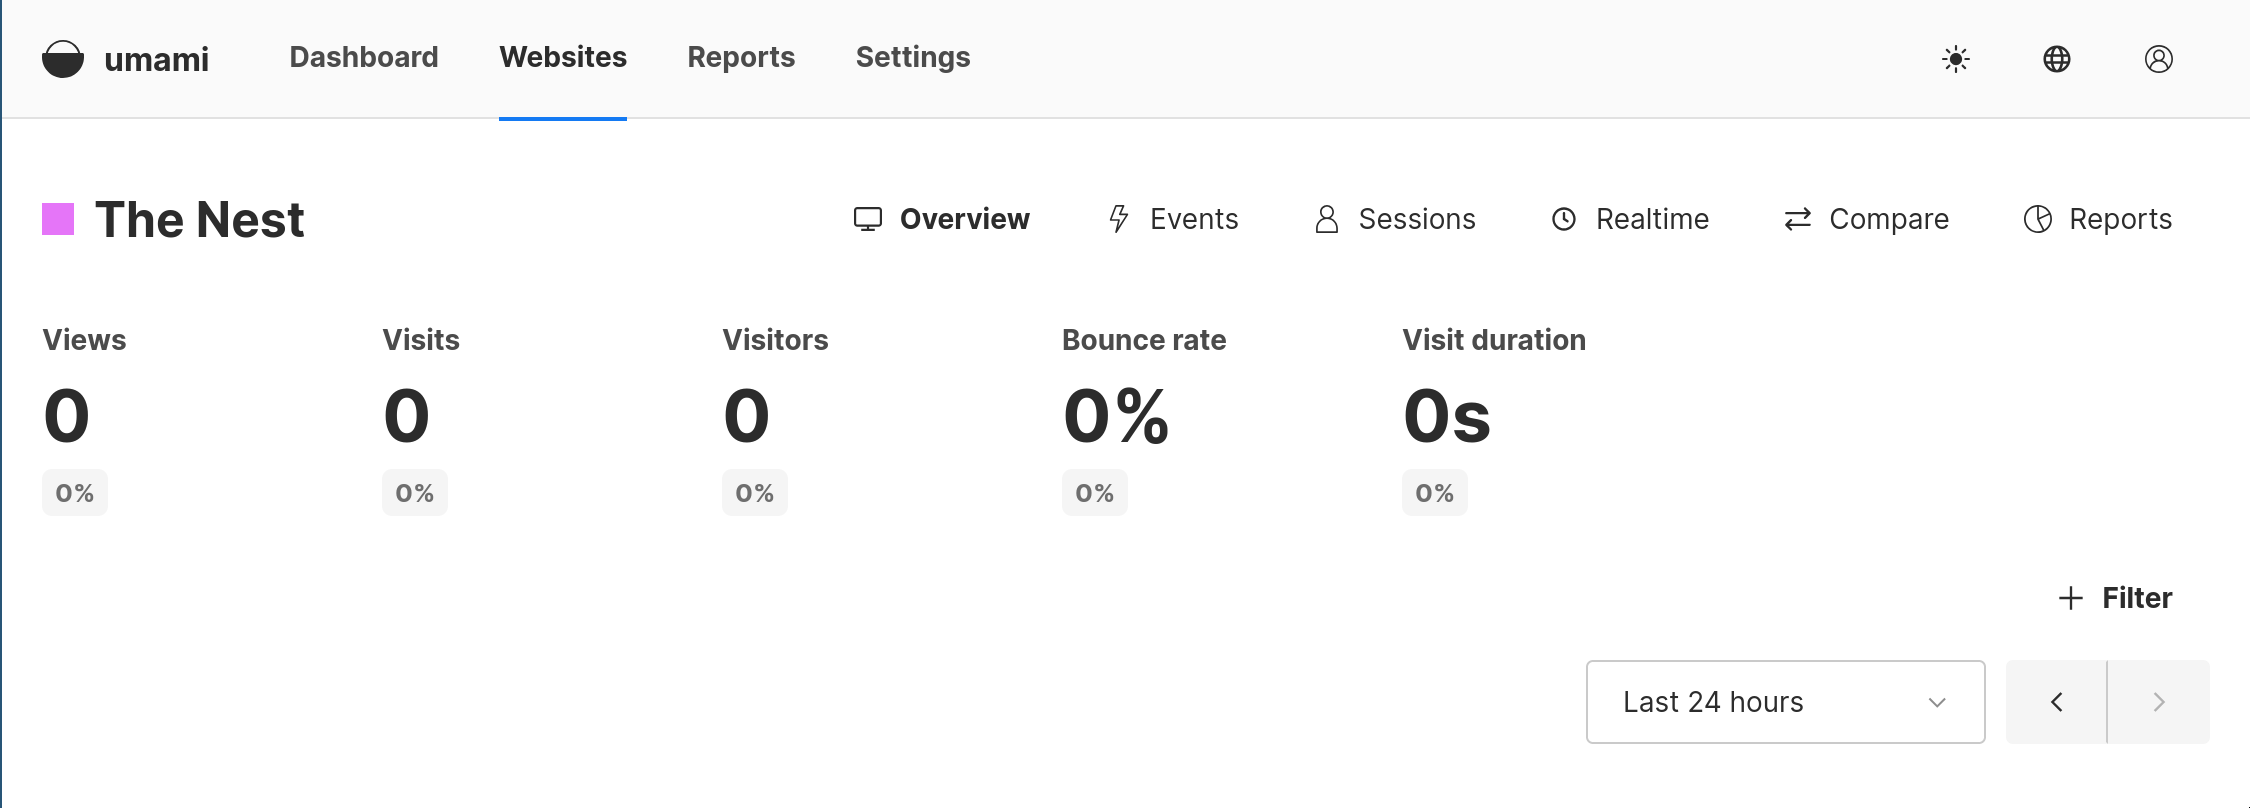Toggle the light/dark theme sun icon
The image size is (2250, 808).
click(x=1956, y=59)
